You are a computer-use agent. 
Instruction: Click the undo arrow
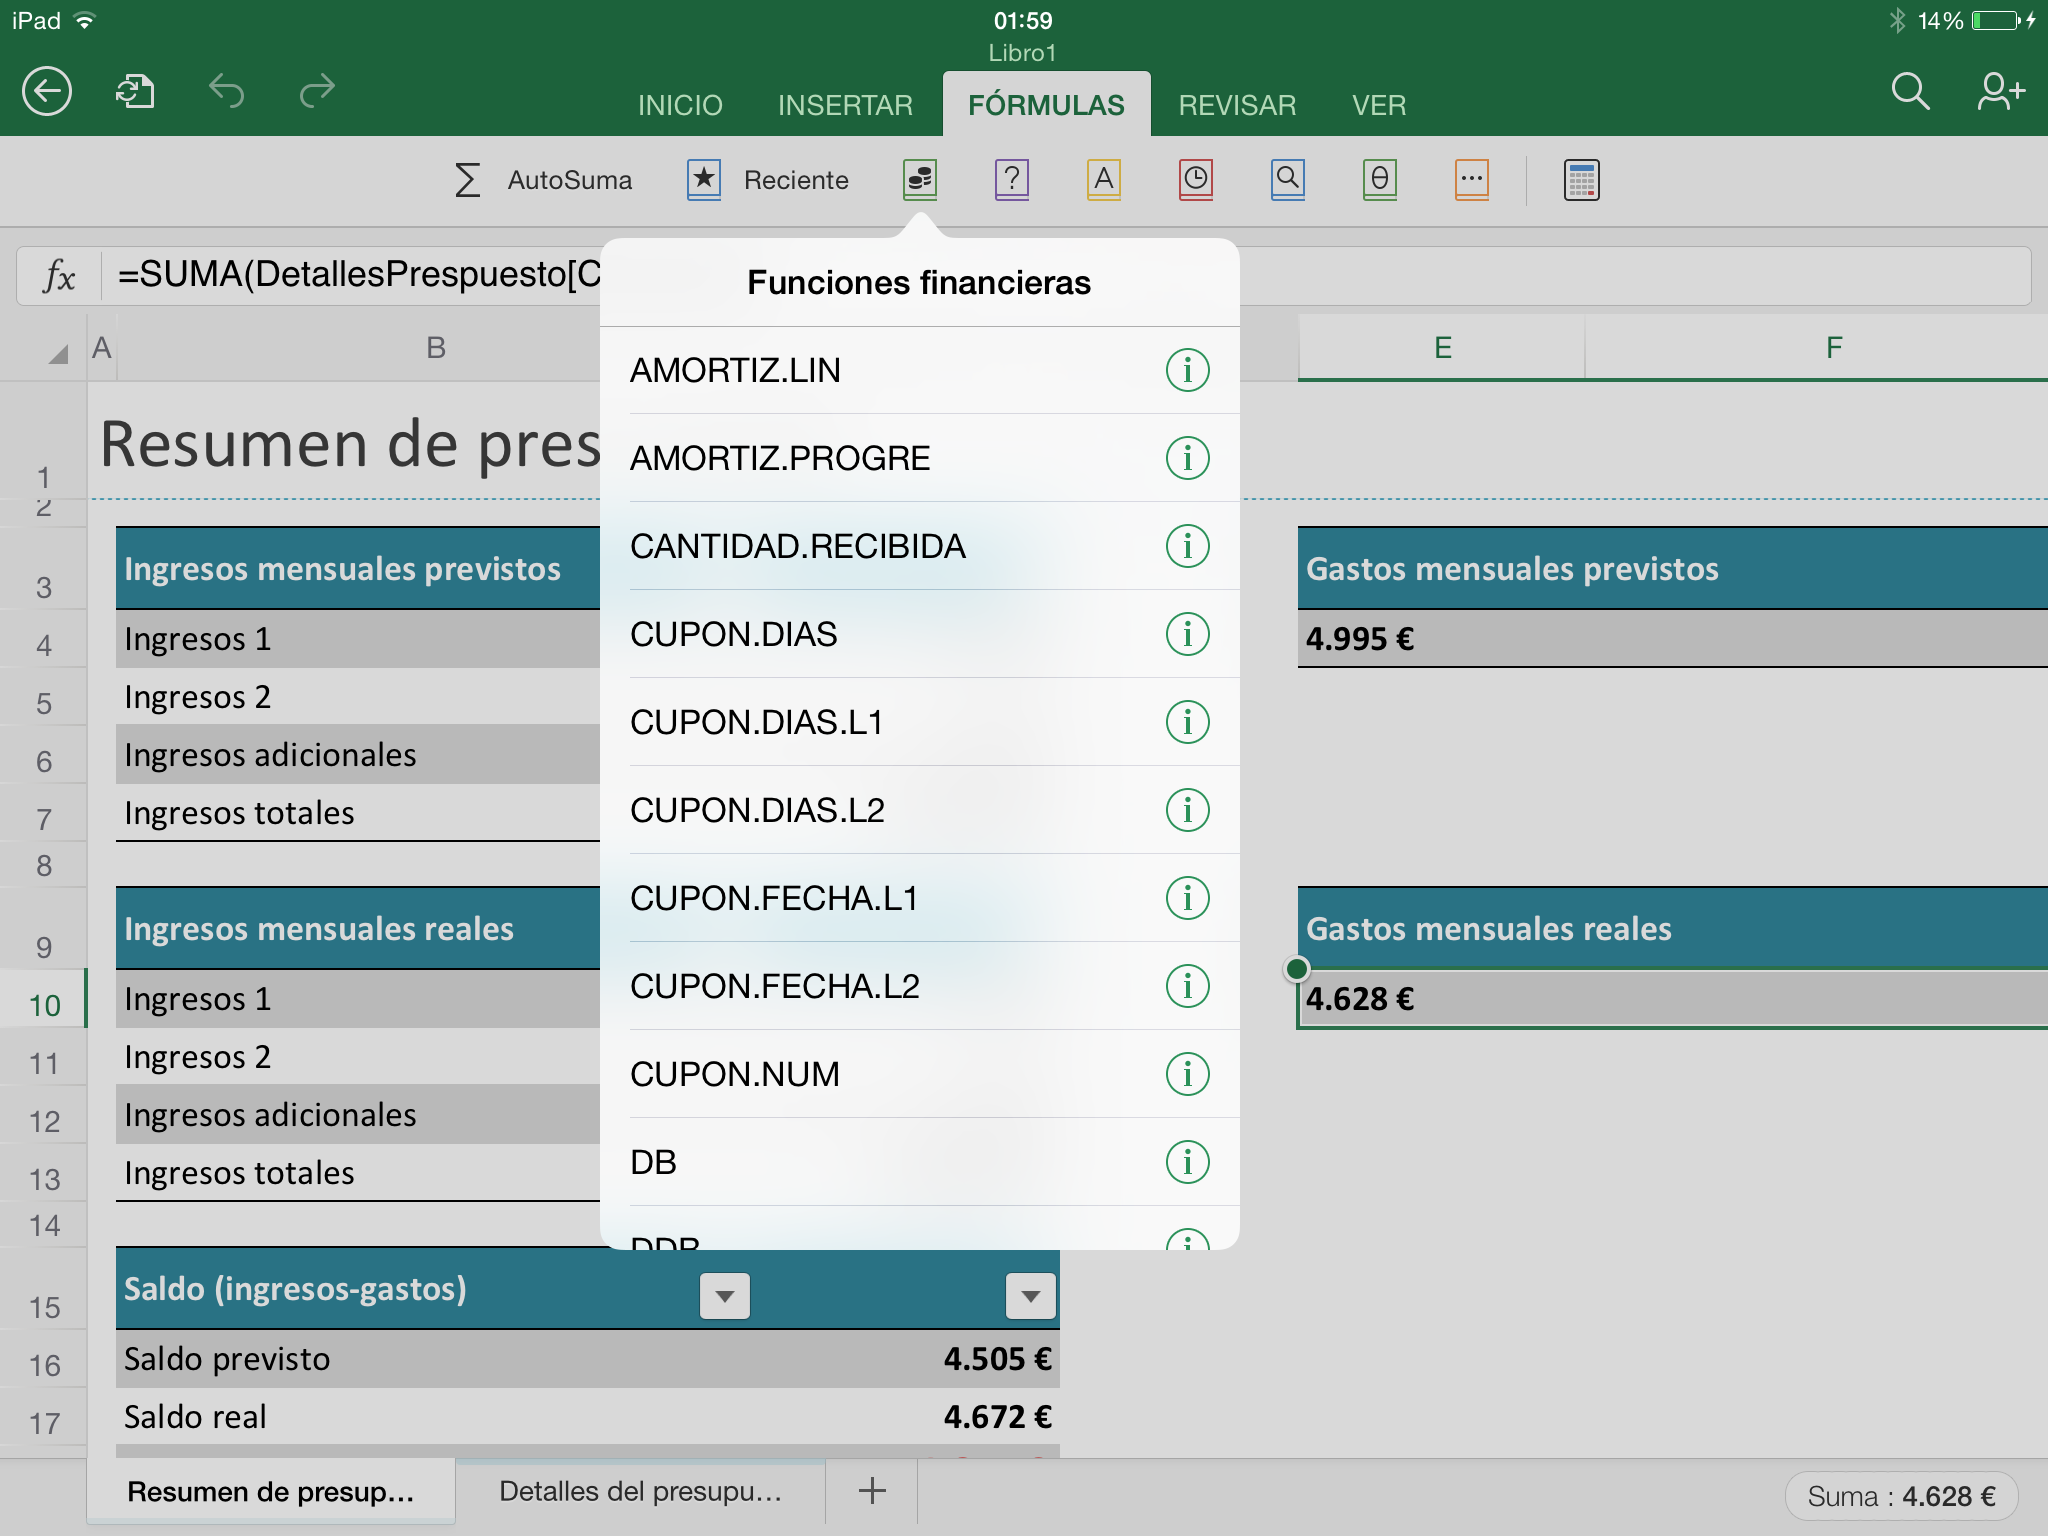[226, 92]
